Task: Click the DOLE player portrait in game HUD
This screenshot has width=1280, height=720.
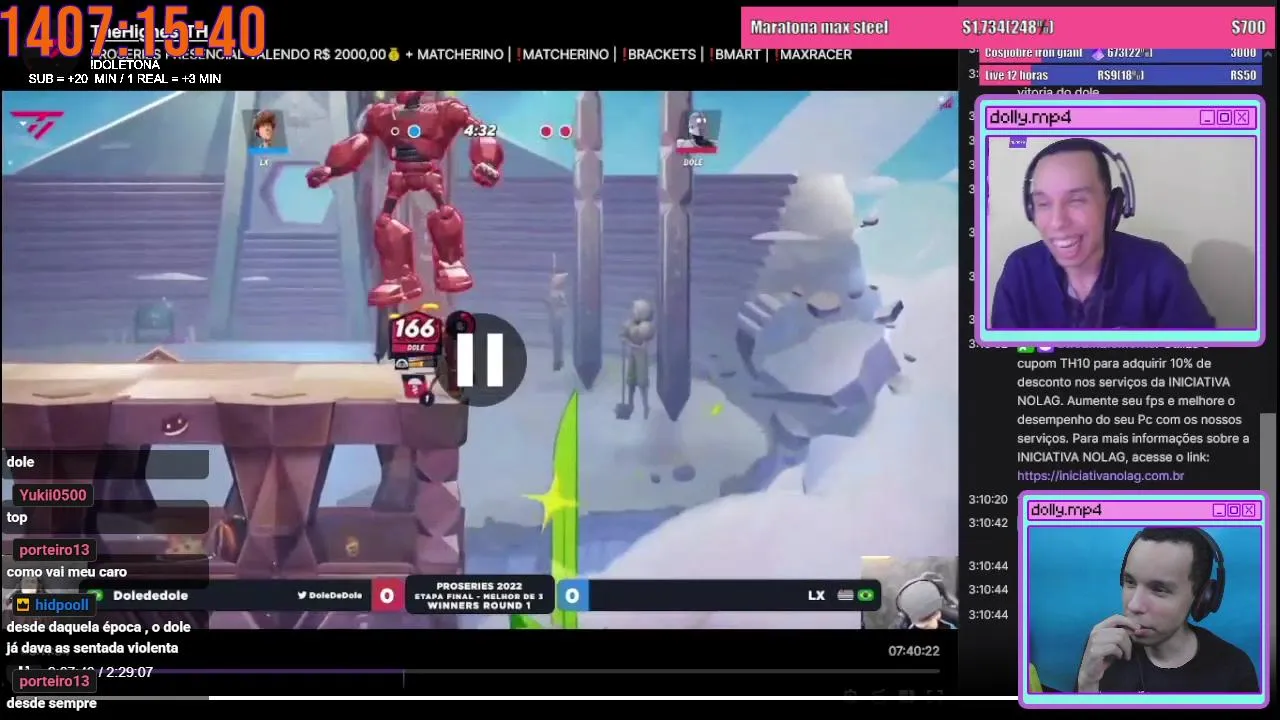Action: click(697, 131)
